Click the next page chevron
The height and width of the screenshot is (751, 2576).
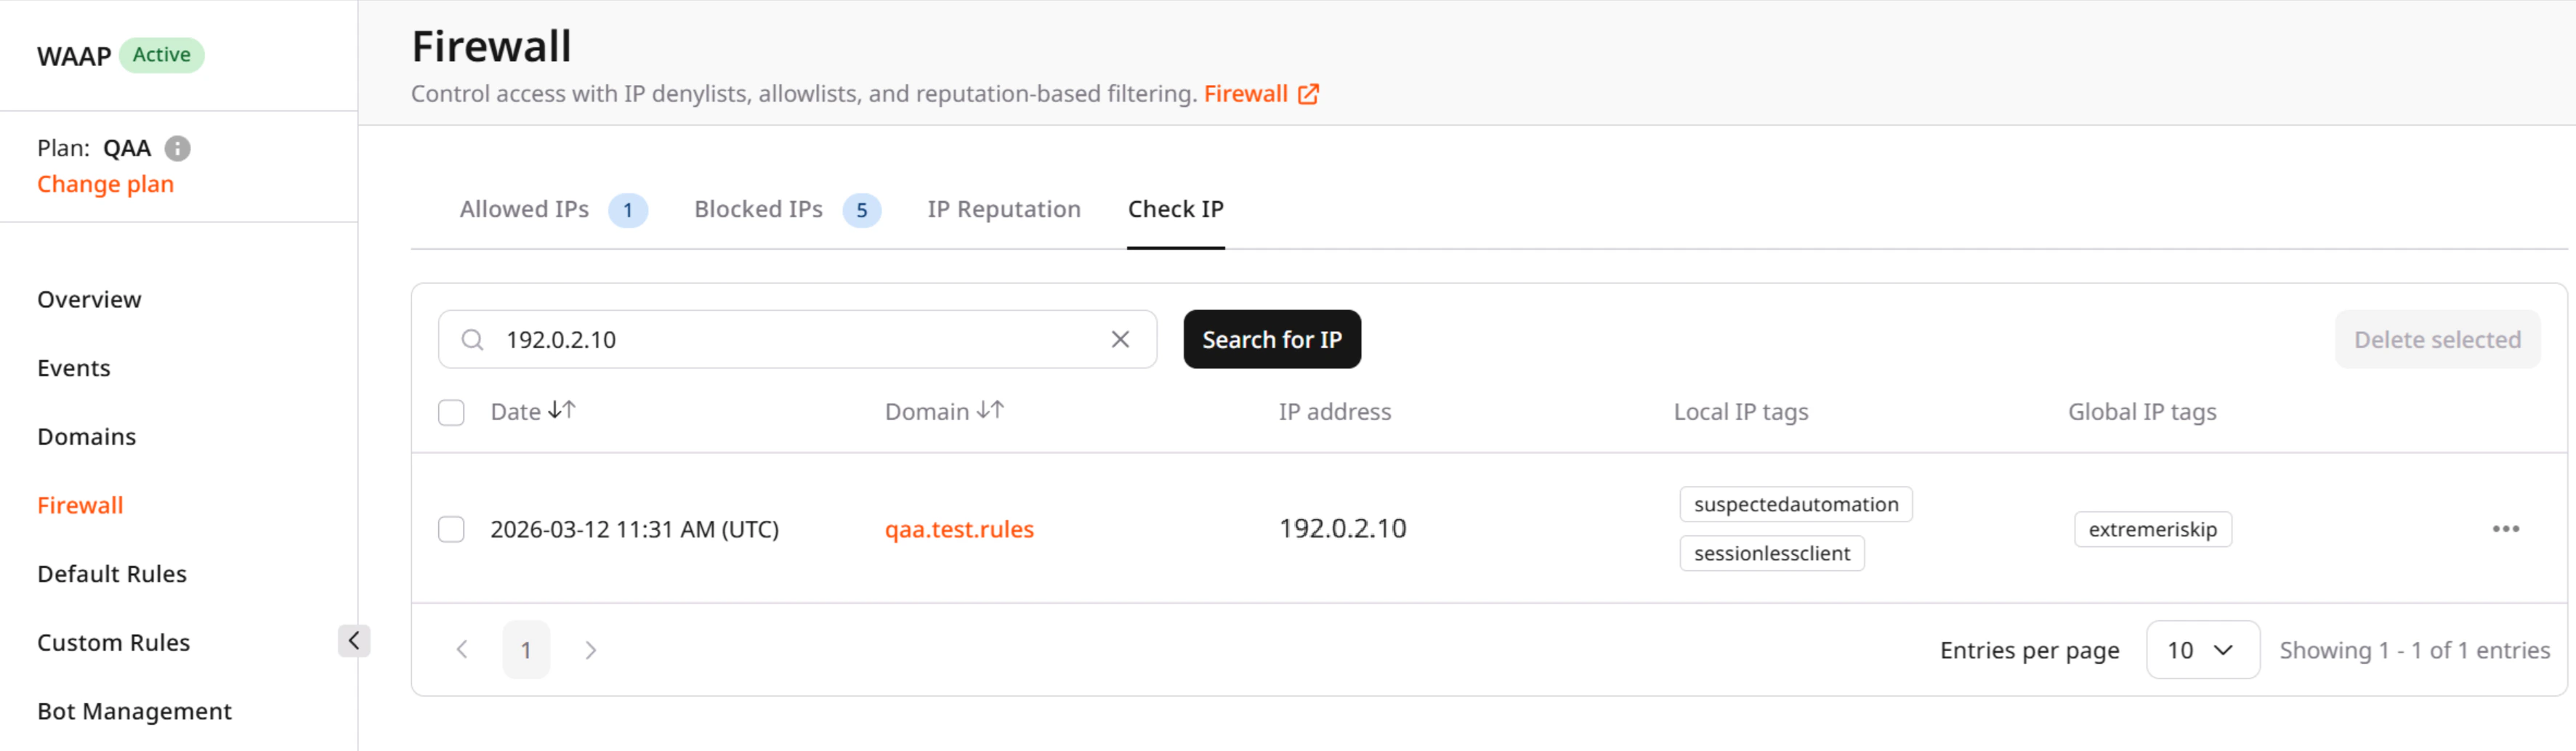pos(590,649)
